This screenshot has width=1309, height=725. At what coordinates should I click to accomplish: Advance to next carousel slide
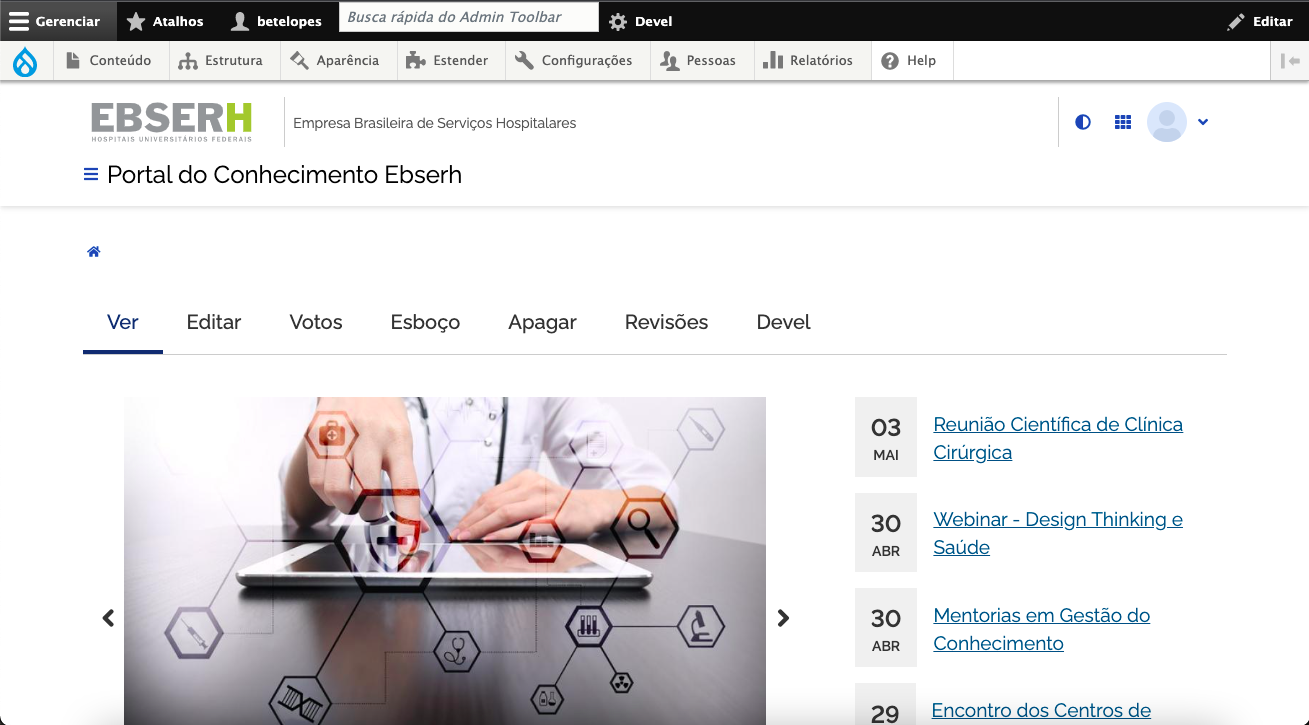783,618
